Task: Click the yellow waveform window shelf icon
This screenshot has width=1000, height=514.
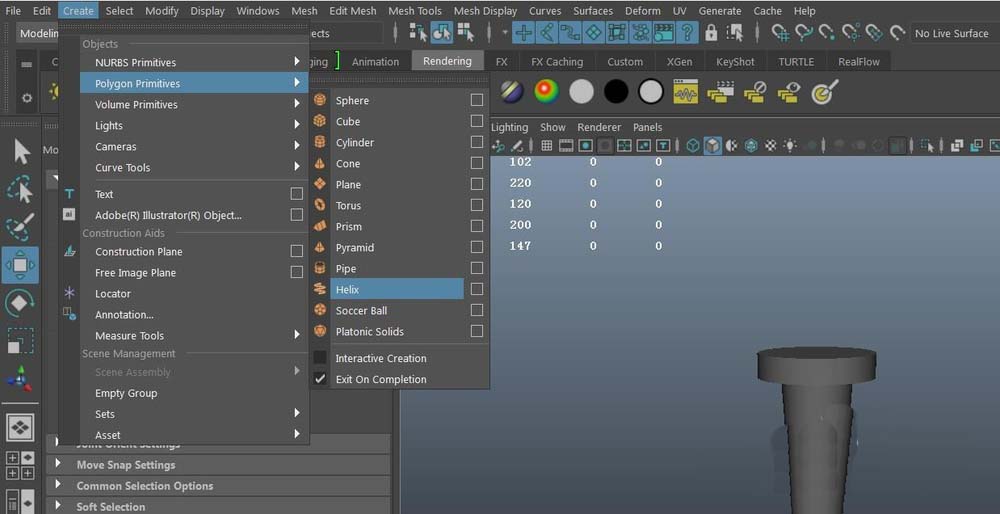Action: (x=686, y=92)
